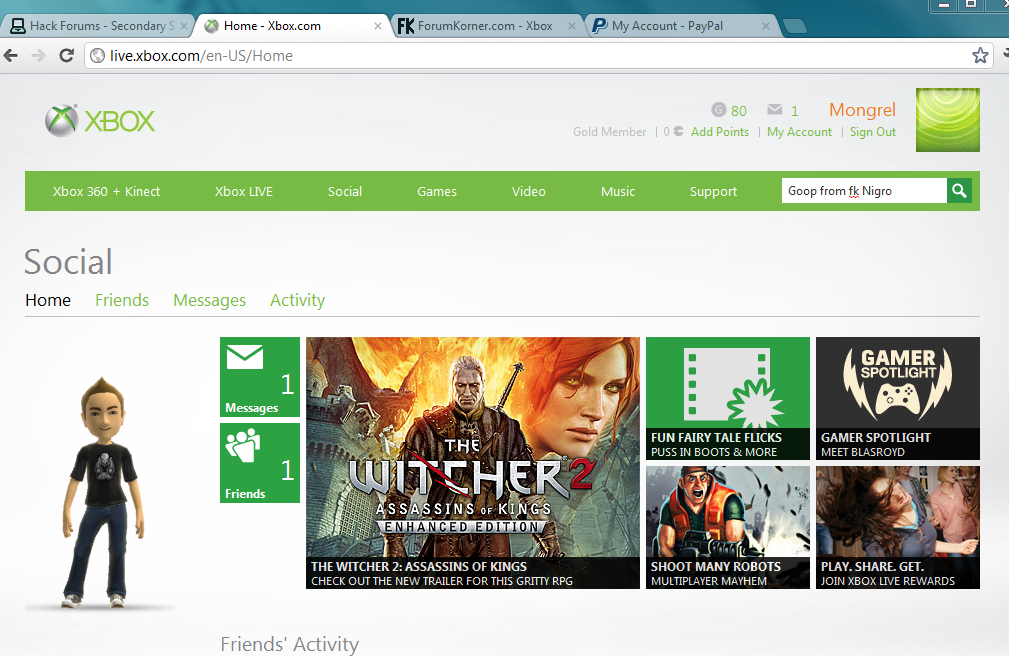Image resolution: width=1009 pixels, height=656 pixels.
Task: Click the Sign Out link
Action: tap(873, 132)
